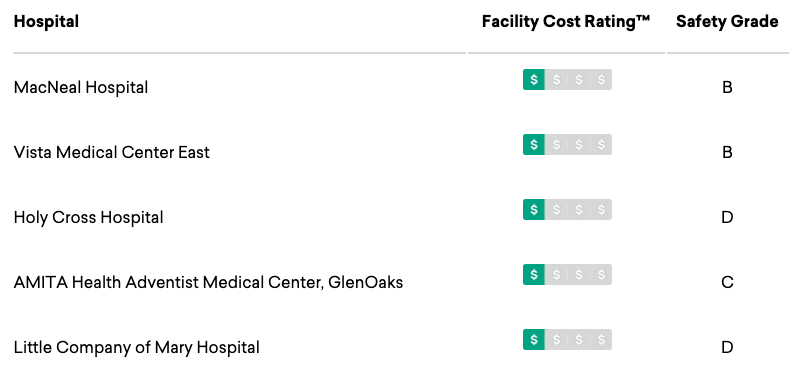Open AMITA Health Adventist Medical Center, GlenOaks
Image resolution: width=800 pixels, height=383 pixels.
tap(208, 282)
